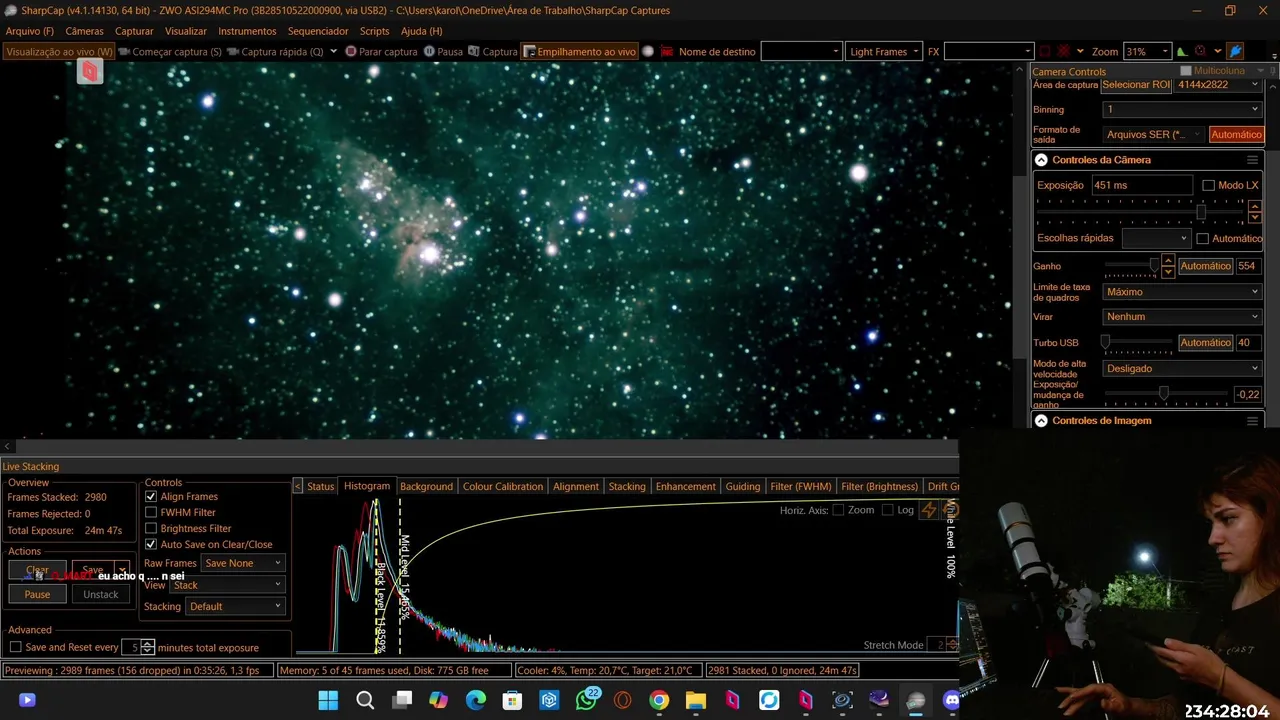Viewport: 1280px width, 720px height.
Task: Open Windows Start menu
Action: tap(328, 700)
